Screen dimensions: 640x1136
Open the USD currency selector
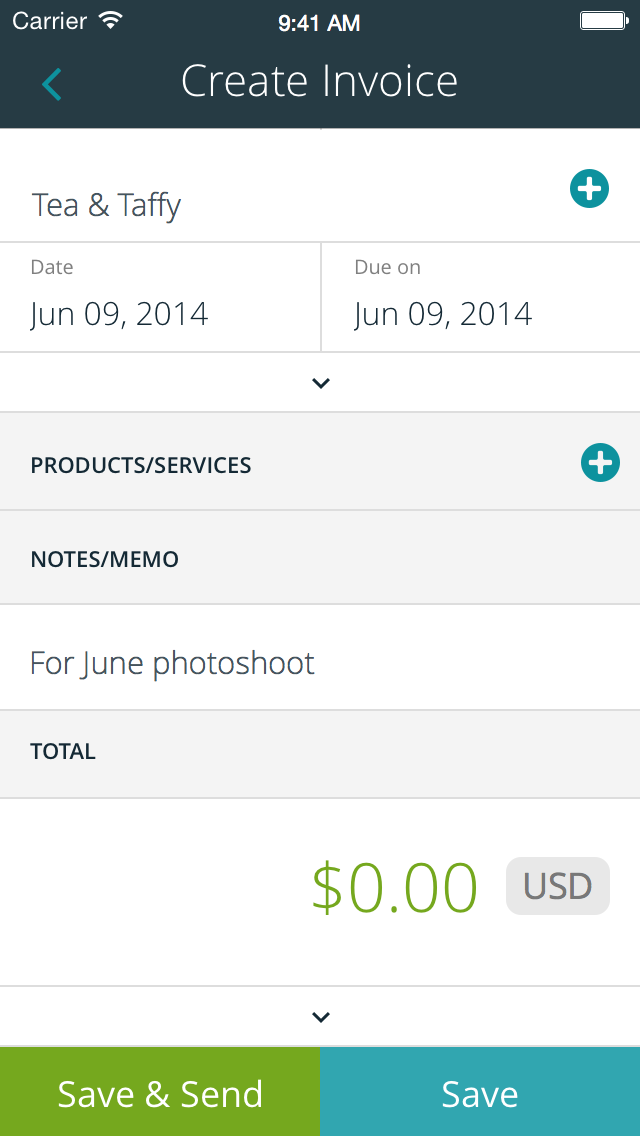pos(557,886)
